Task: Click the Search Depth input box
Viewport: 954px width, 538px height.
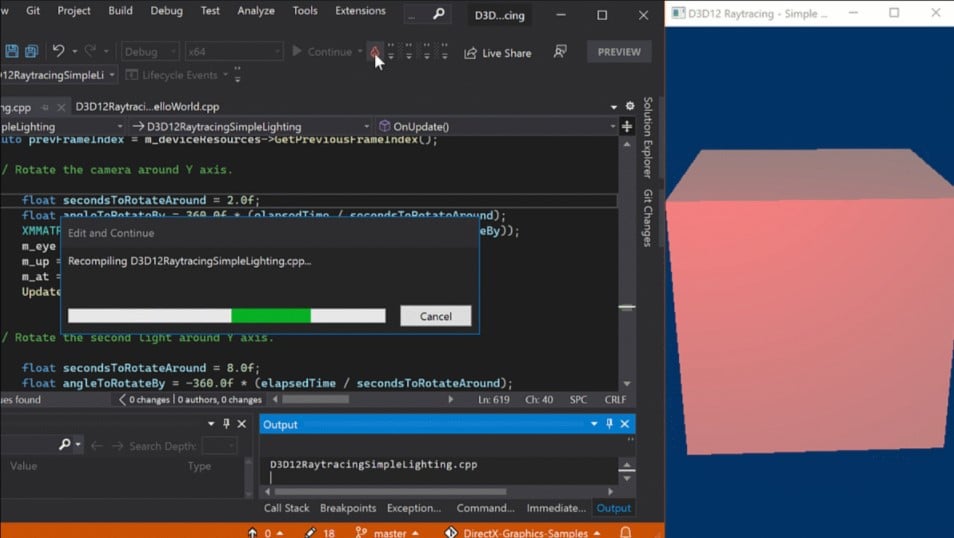Action: point(219,446)
